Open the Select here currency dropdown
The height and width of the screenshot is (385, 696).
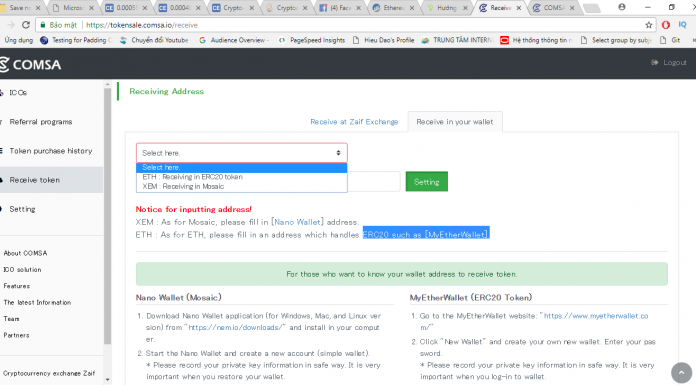[241, 153]
